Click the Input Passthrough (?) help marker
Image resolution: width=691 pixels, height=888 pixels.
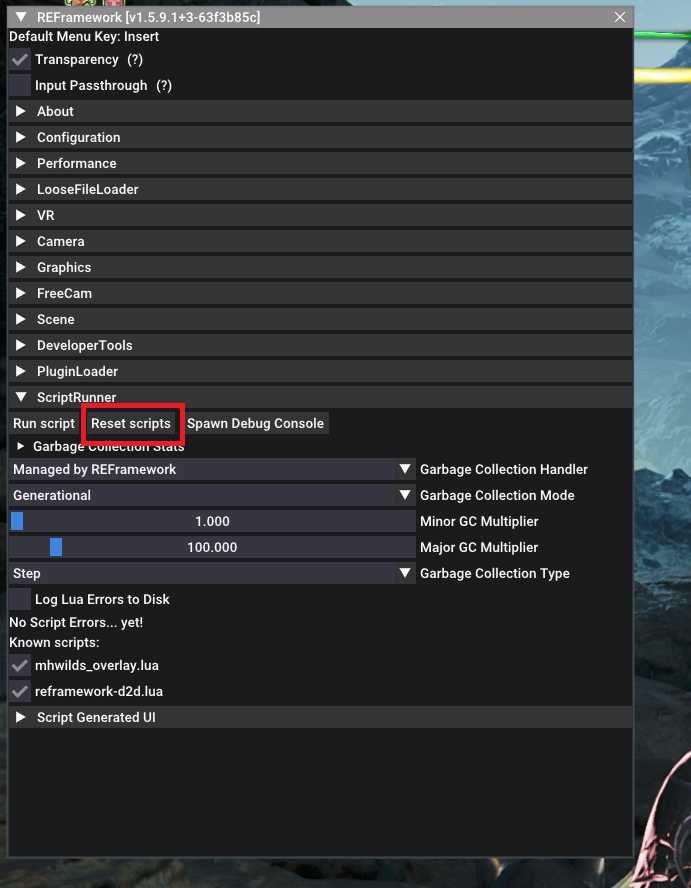click(164, 86)
